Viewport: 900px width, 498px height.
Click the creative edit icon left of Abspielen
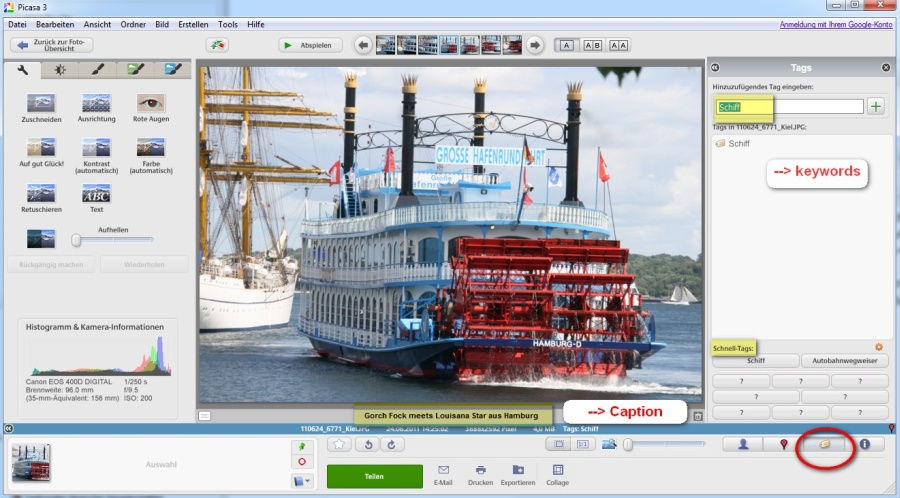pyautogui.click(x=217, y=45)
